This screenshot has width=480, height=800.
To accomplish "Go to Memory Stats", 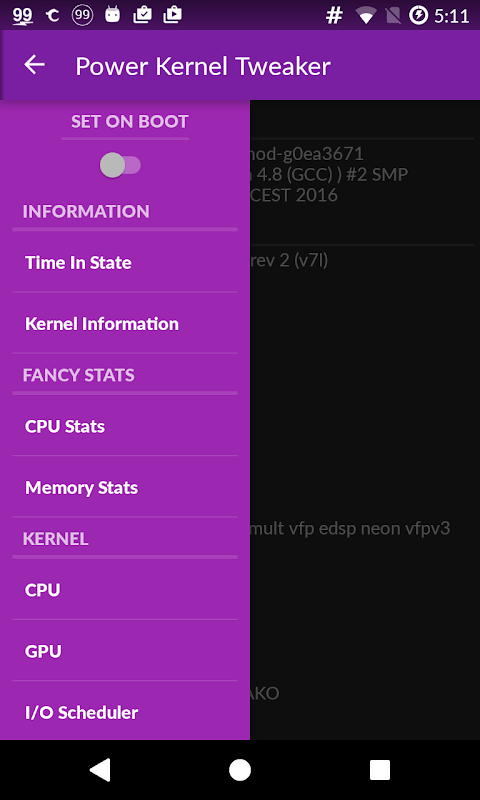I will tap(125, 487).
